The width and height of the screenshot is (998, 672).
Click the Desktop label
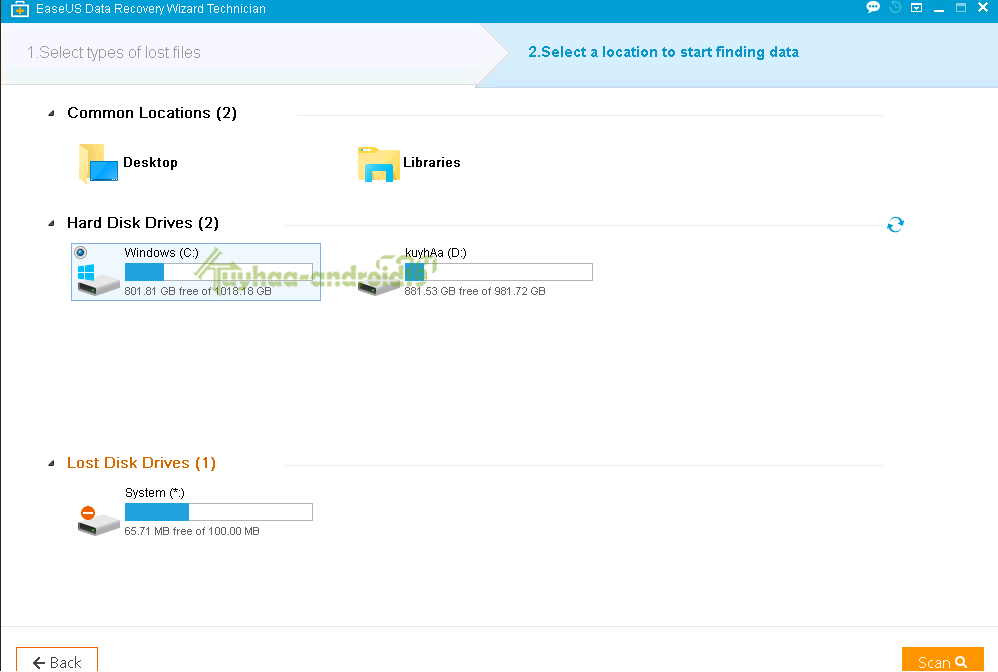coord(150,163)
